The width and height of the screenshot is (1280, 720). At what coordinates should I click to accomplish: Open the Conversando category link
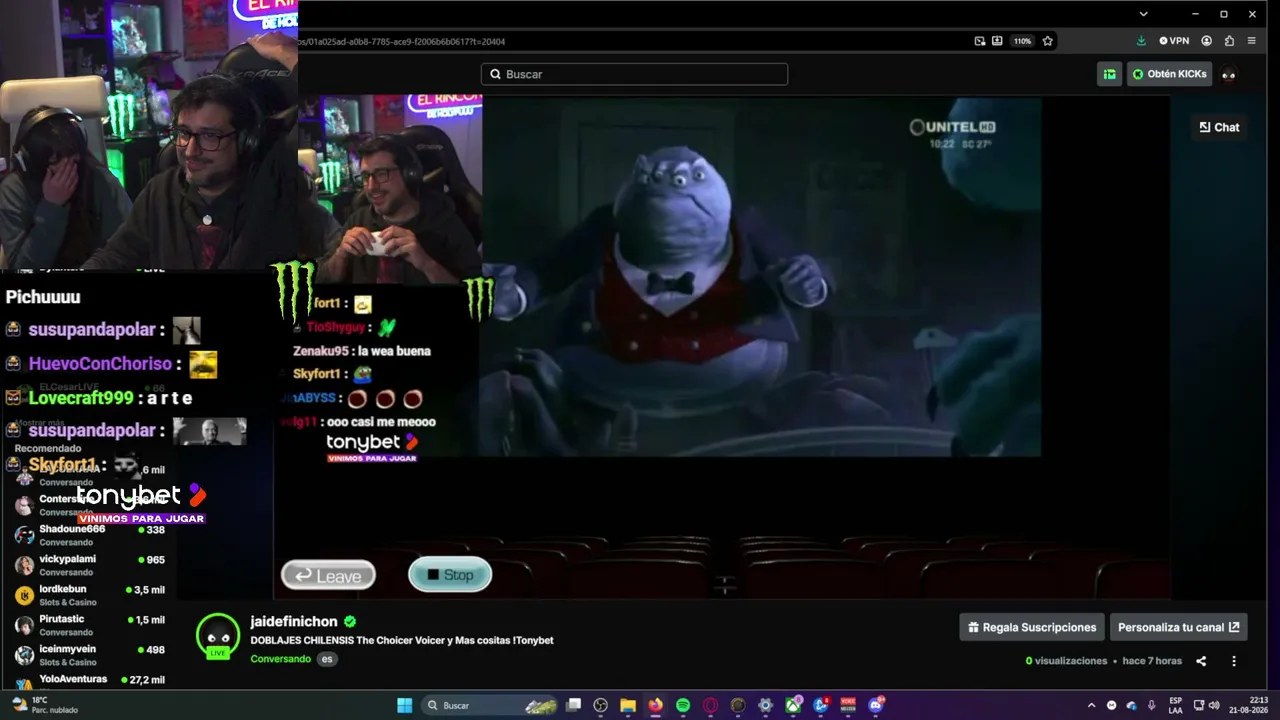(280, 659)
